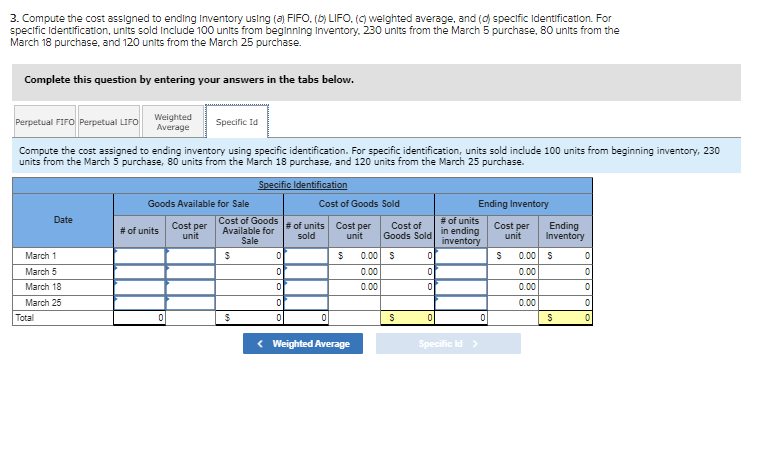The image size is (779, 452).
Task: Click March 18 units sold field
Action: pos(306,287)
